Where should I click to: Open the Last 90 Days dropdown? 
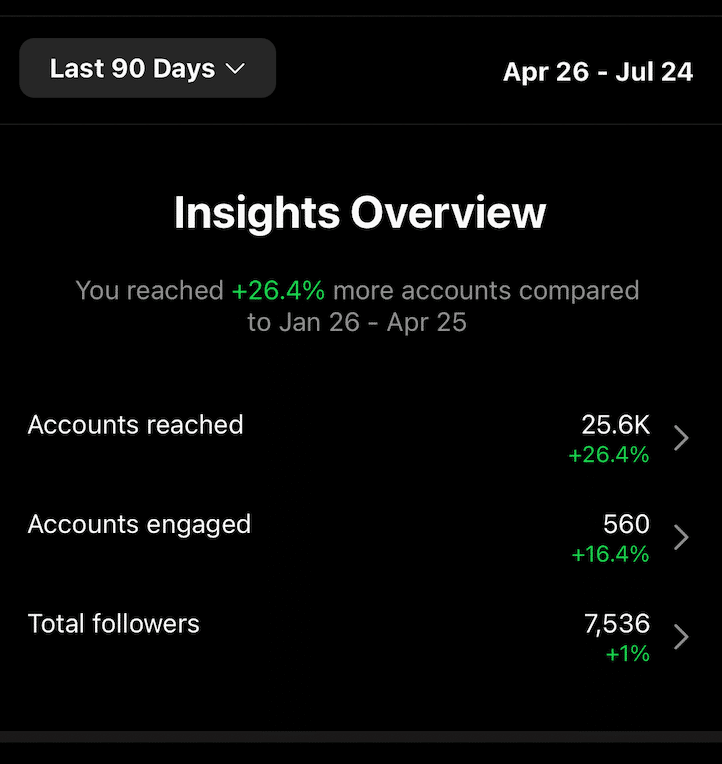[148, 68]
